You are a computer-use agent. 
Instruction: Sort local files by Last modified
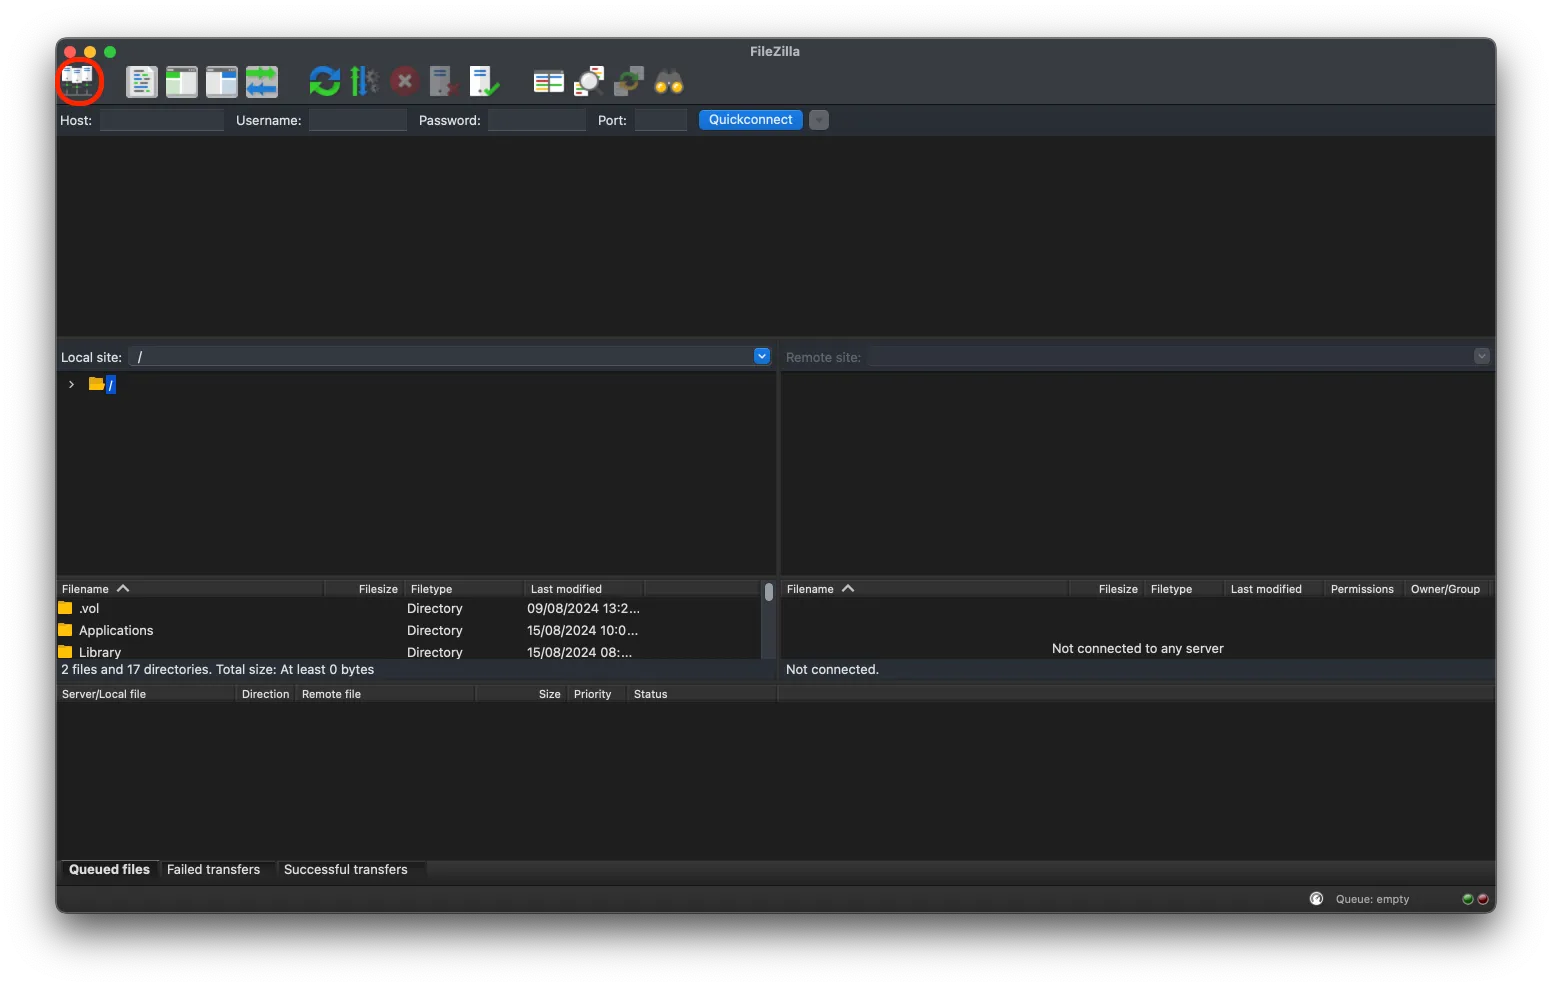[x=584, y=589]
